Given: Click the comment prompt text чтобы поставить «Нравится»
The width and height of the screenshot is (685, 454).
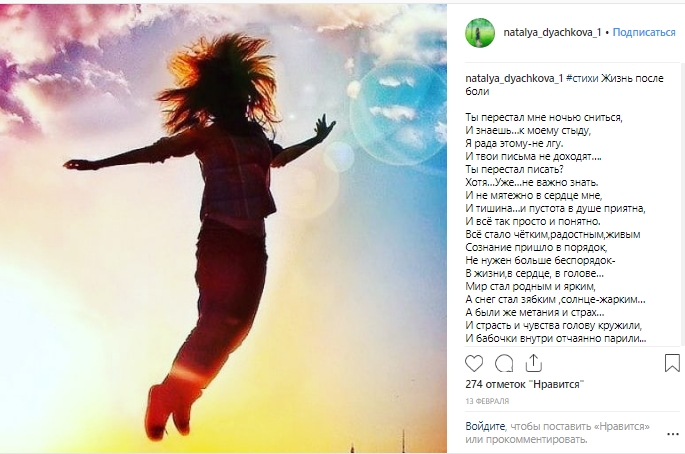Looking at the screenshot, I should [x=580, y=426].
